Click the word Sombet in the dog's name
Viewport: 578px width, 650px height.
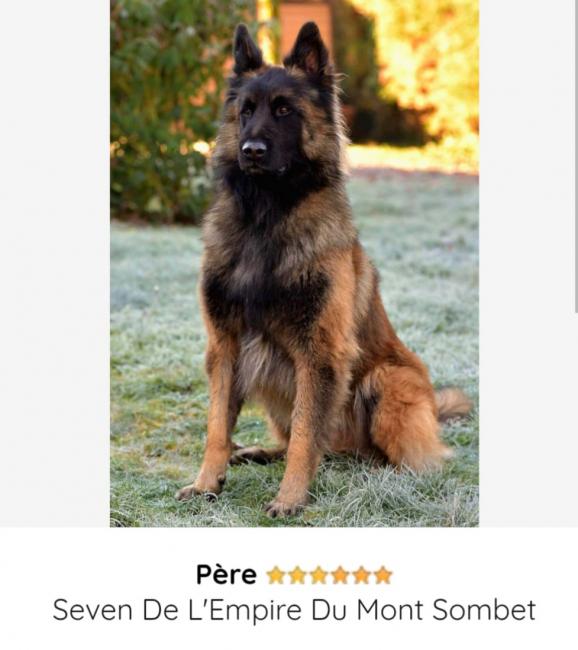point(484,610)
